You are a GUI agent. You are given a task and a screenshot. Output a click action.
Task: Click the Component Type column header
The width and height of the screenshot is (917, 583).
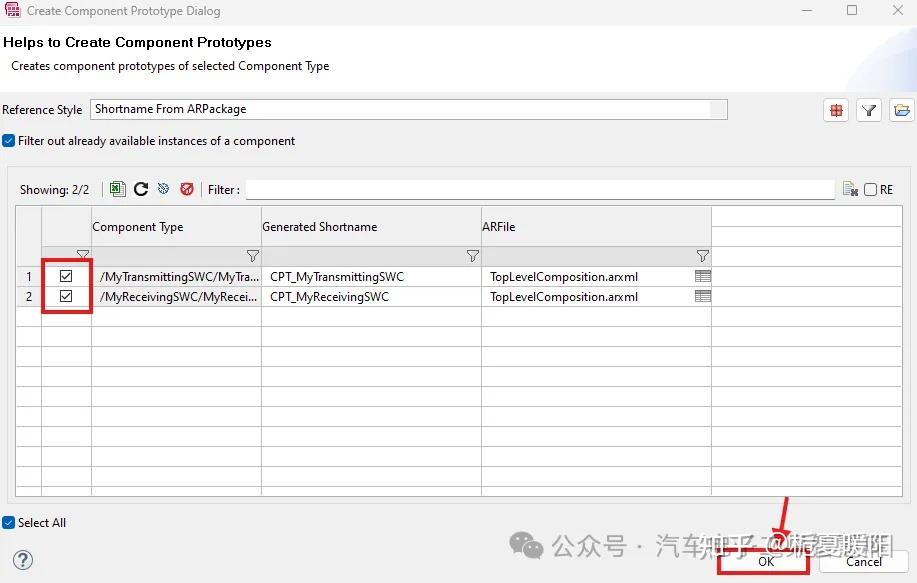(x=137, y=226)
